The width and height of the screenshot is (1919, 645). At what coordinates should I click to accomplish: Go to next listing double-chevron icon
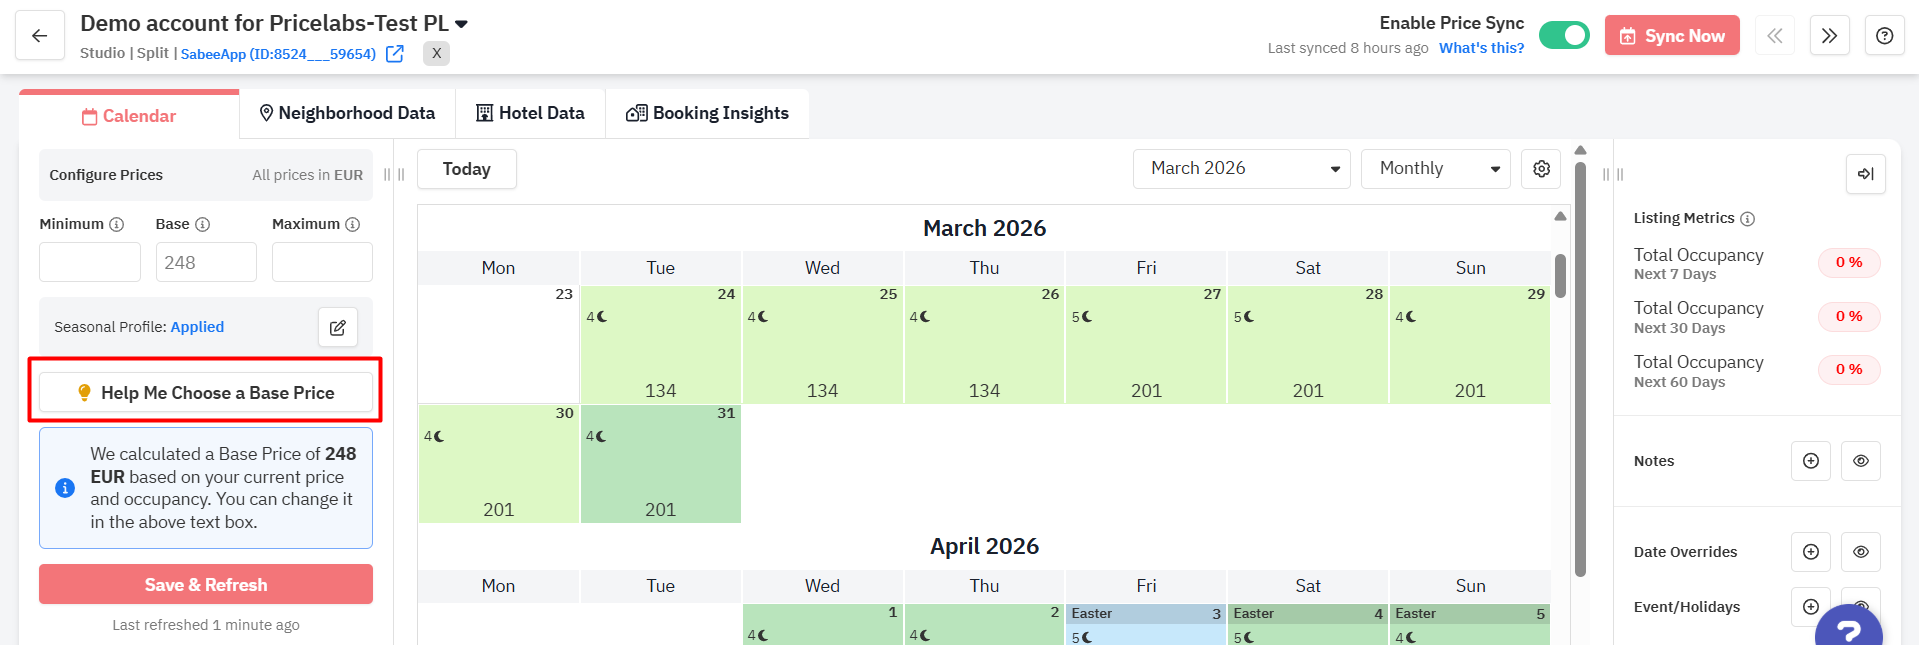[x=1829, y=36]
